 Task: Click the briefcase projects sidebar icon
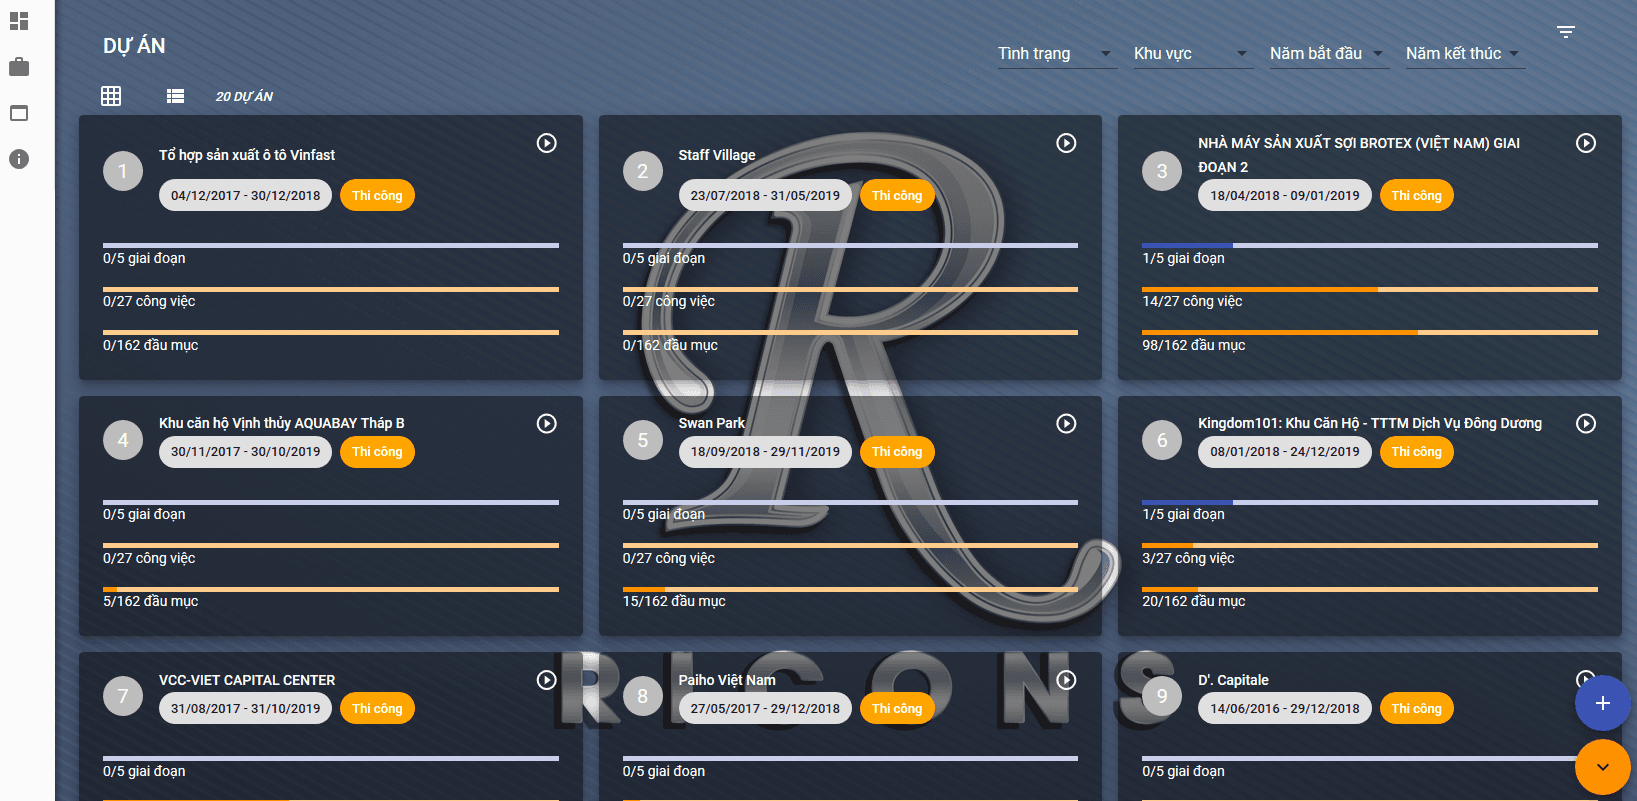19,67
